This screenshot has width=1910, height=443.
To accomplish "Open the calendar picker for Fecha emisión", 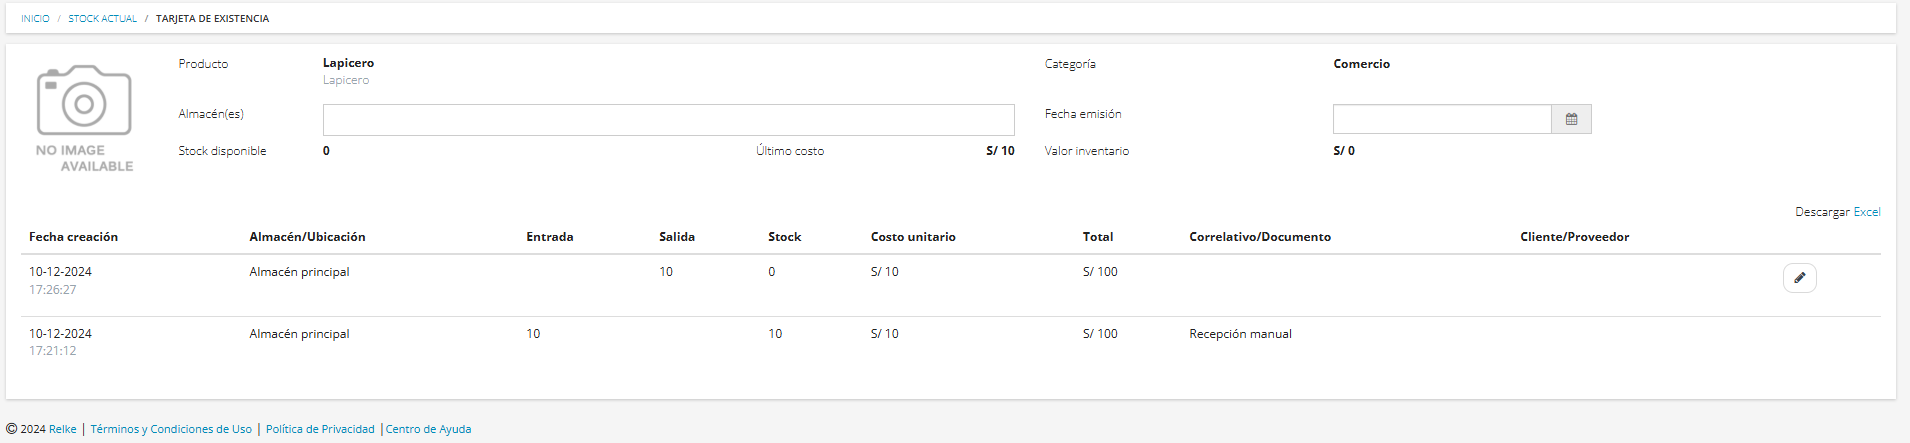I will pos(1571,119).
